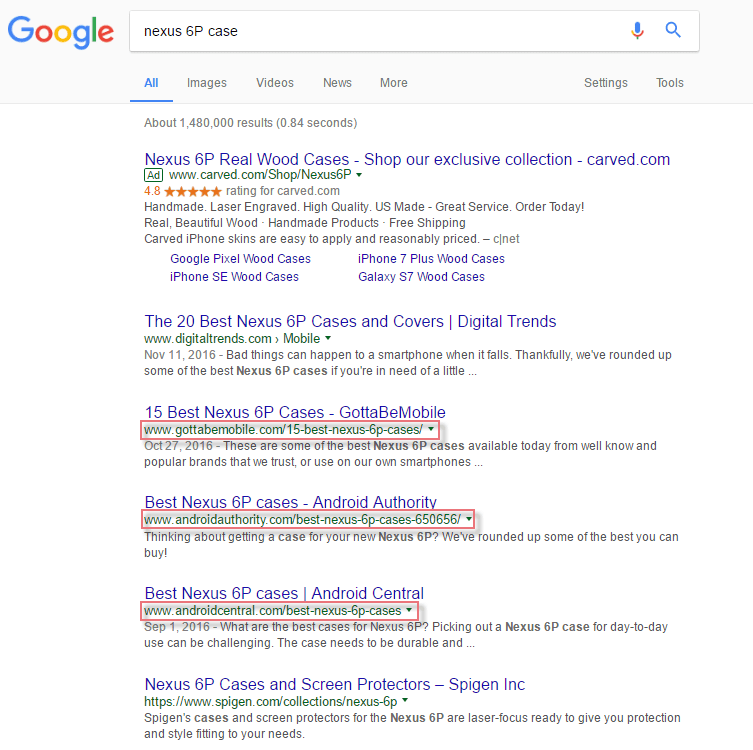Click the www.carved.com/Shop/Nexus6P URL text
Image resolution: width=753 pixels, height=750 pixels.
click(260, 175)
